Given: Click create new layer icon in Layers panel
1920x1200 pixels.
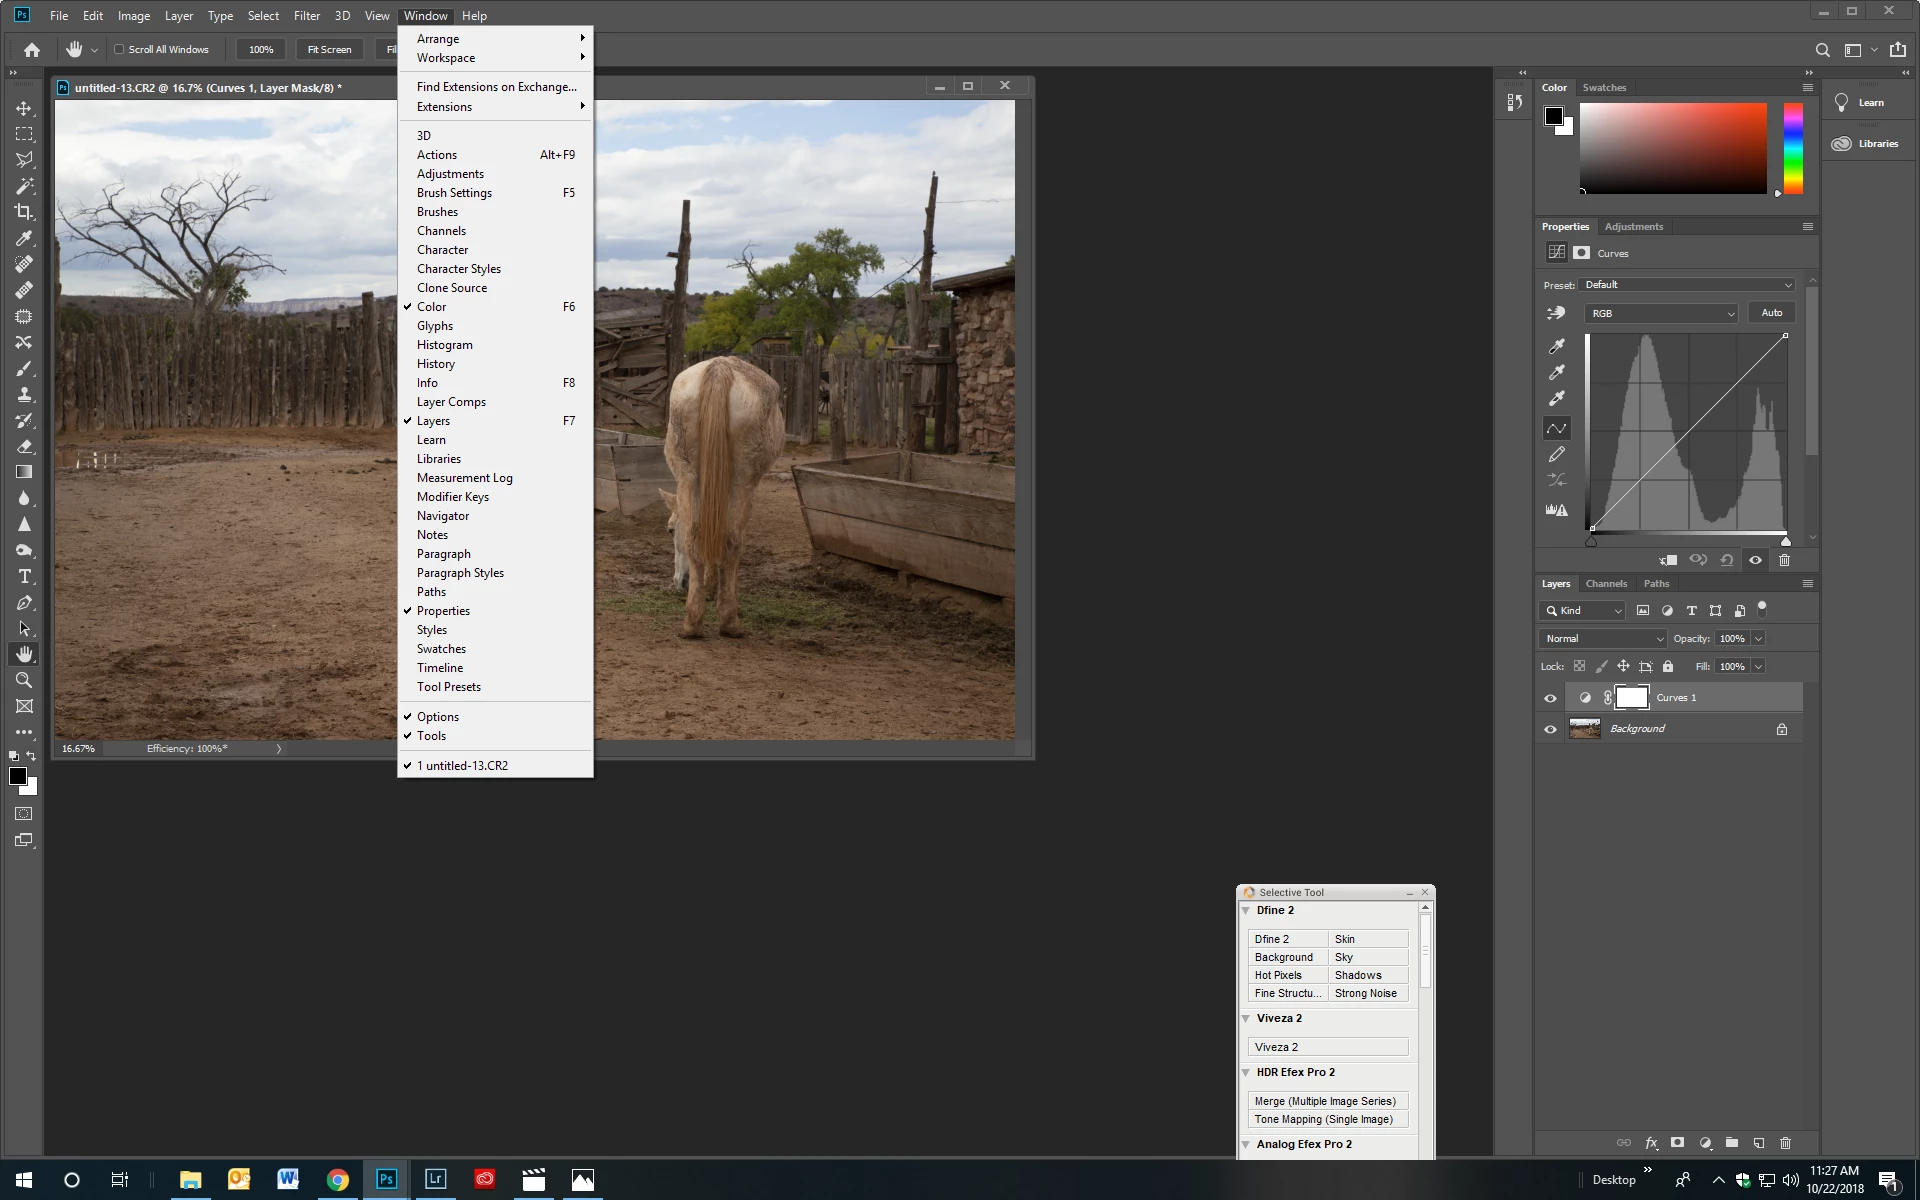Looking at the screenshot, I should point(1759,1142).
